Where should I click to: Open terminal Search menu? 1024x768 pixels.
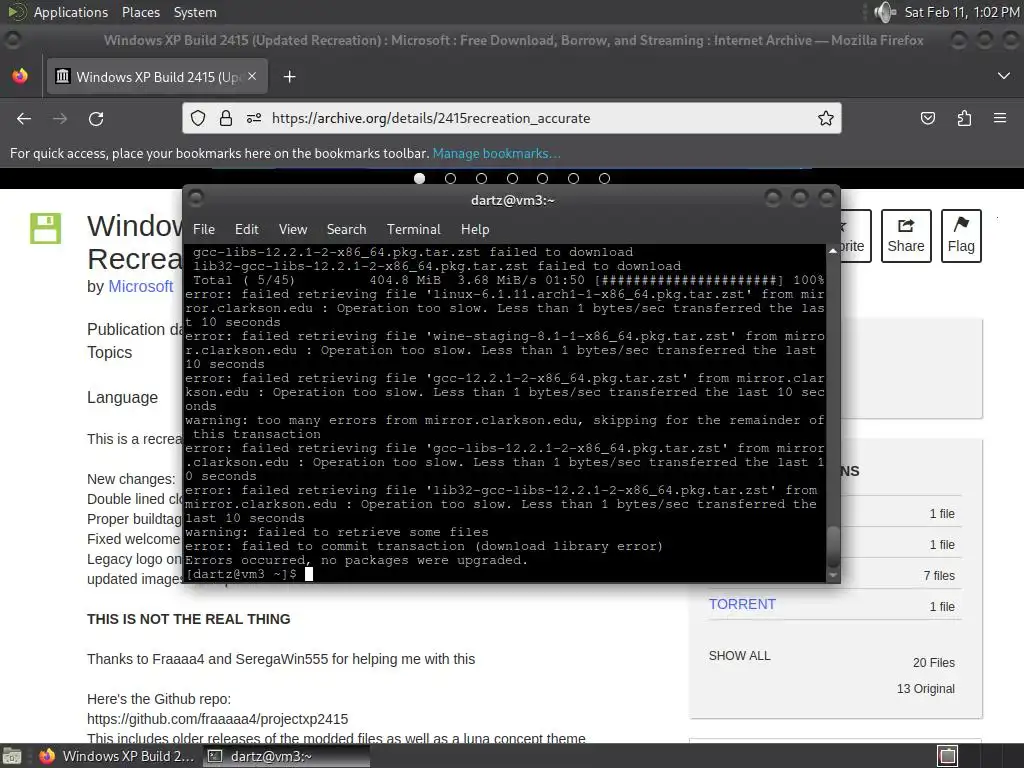(x=346, y=229)
